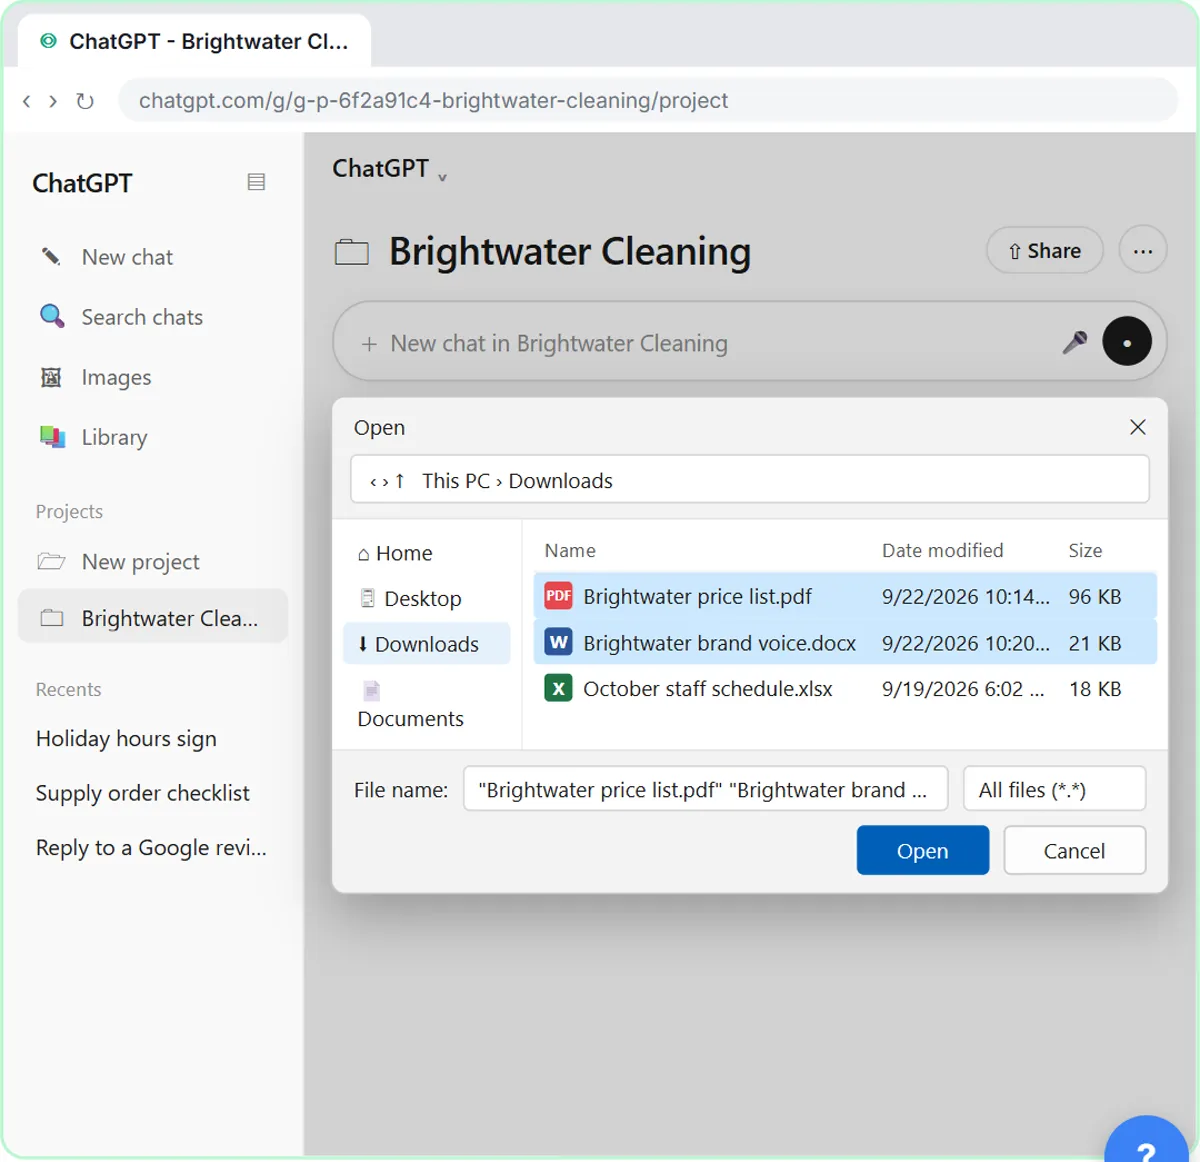Click the 96 KB size cell
The height and width of the screenshot is (1162, 1200).
tap(1095, 597)
